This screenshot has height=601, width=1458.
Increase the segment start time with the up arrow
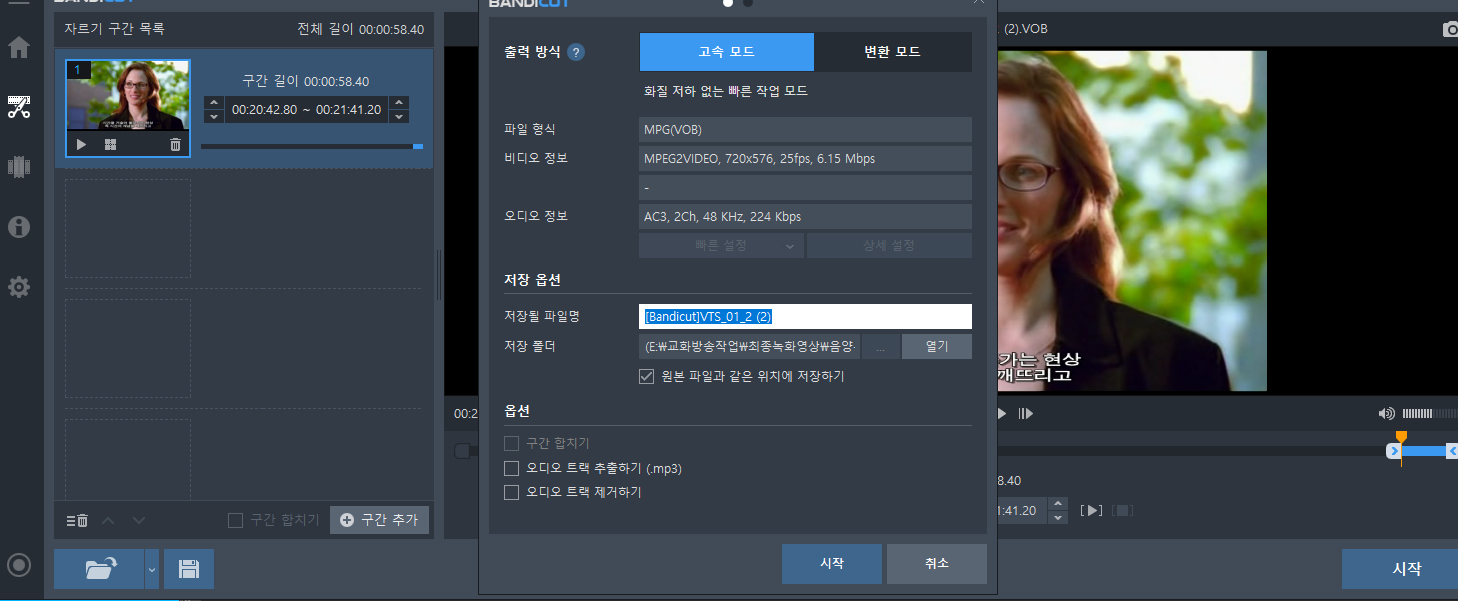coord(213,102)
